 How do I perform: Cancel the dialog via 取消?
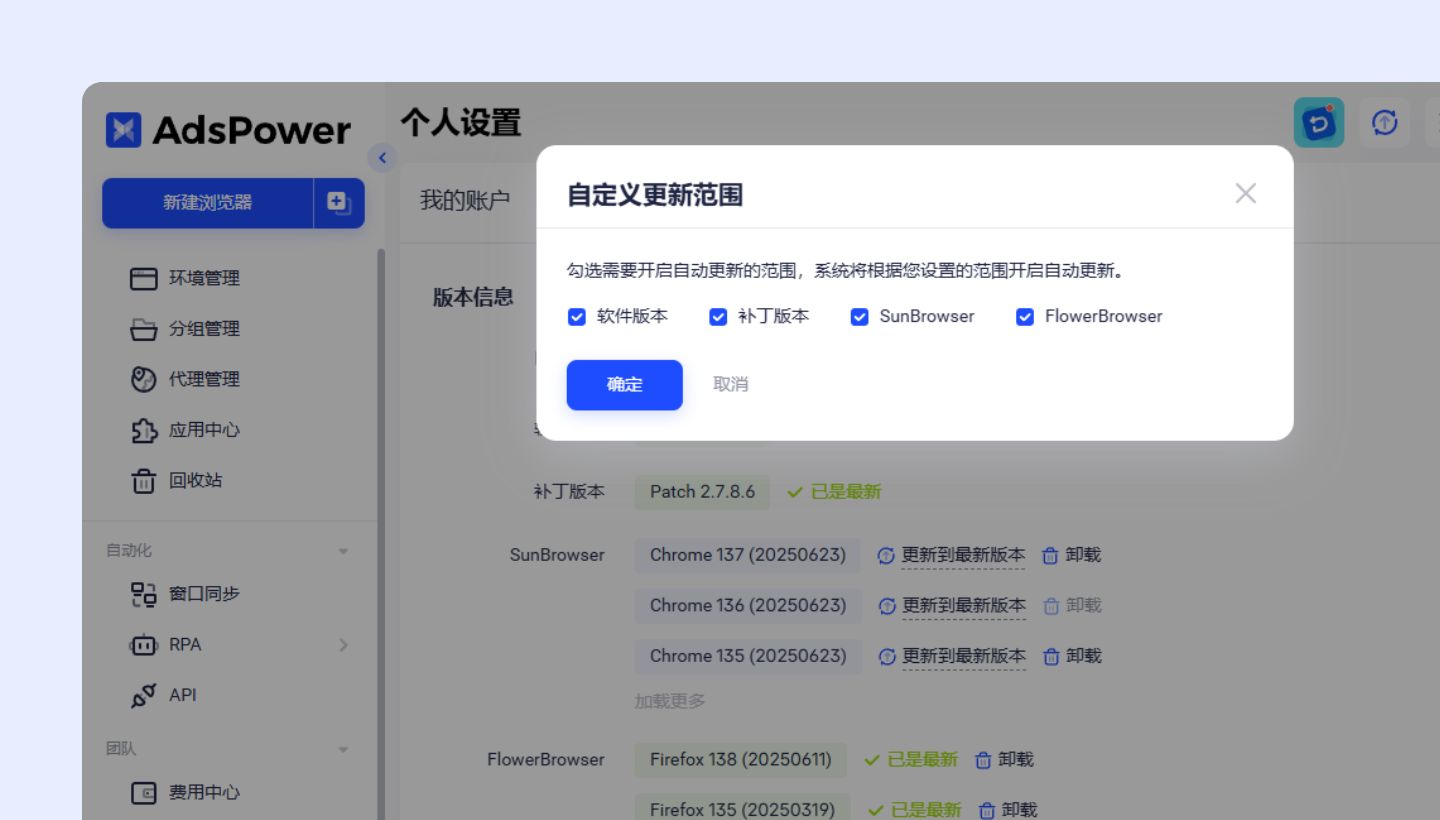click(x=731, y=385)
